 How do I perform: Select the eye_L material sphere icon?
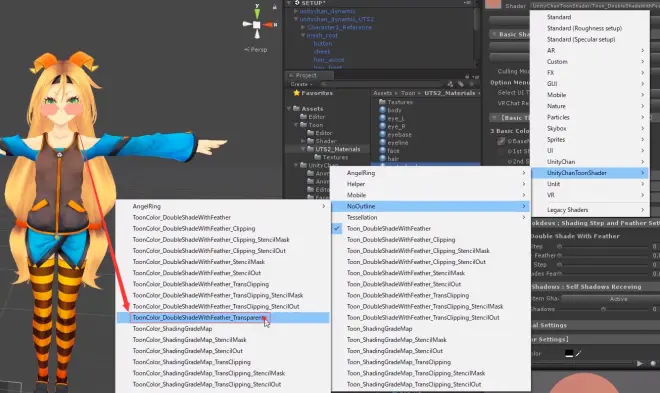point(383,118)
